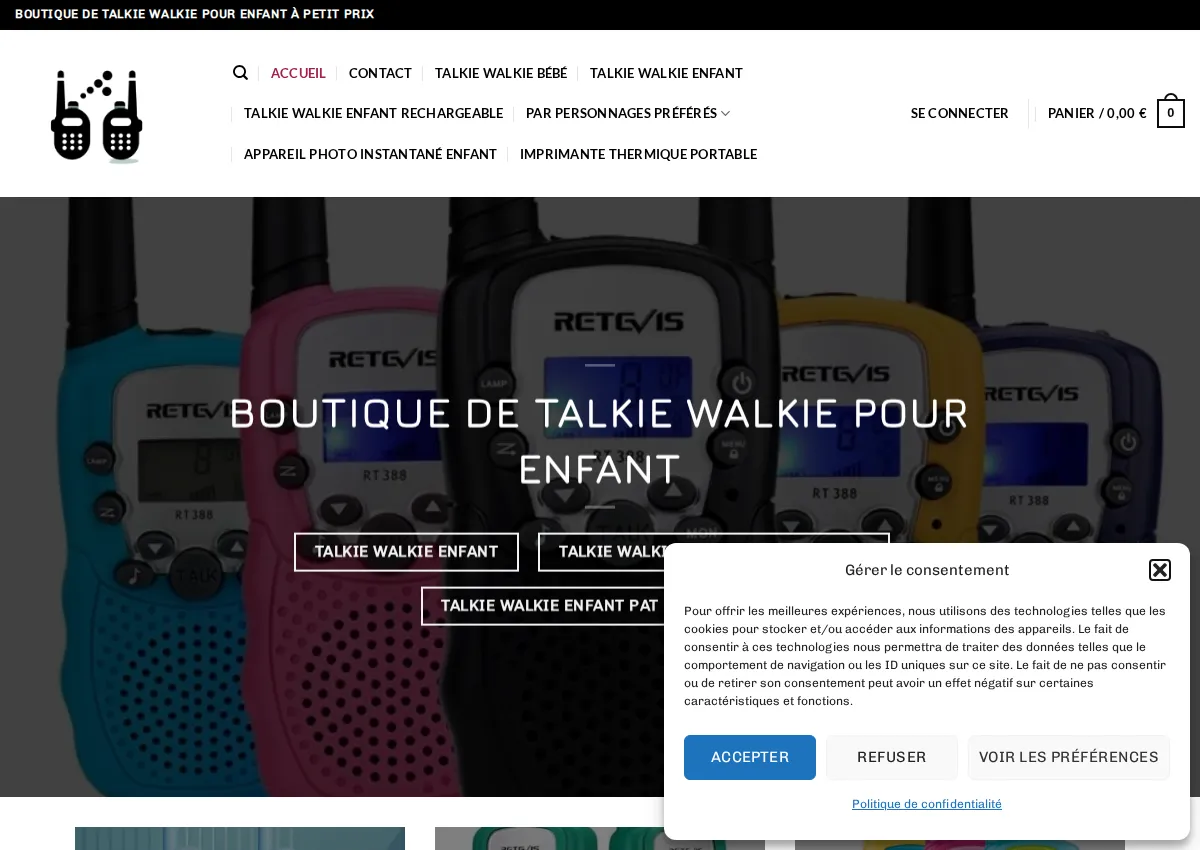Screen dimensions: 1200x850
Task: Click the blue-toned product thumbnail below the banner
Action: coord(240,838)
